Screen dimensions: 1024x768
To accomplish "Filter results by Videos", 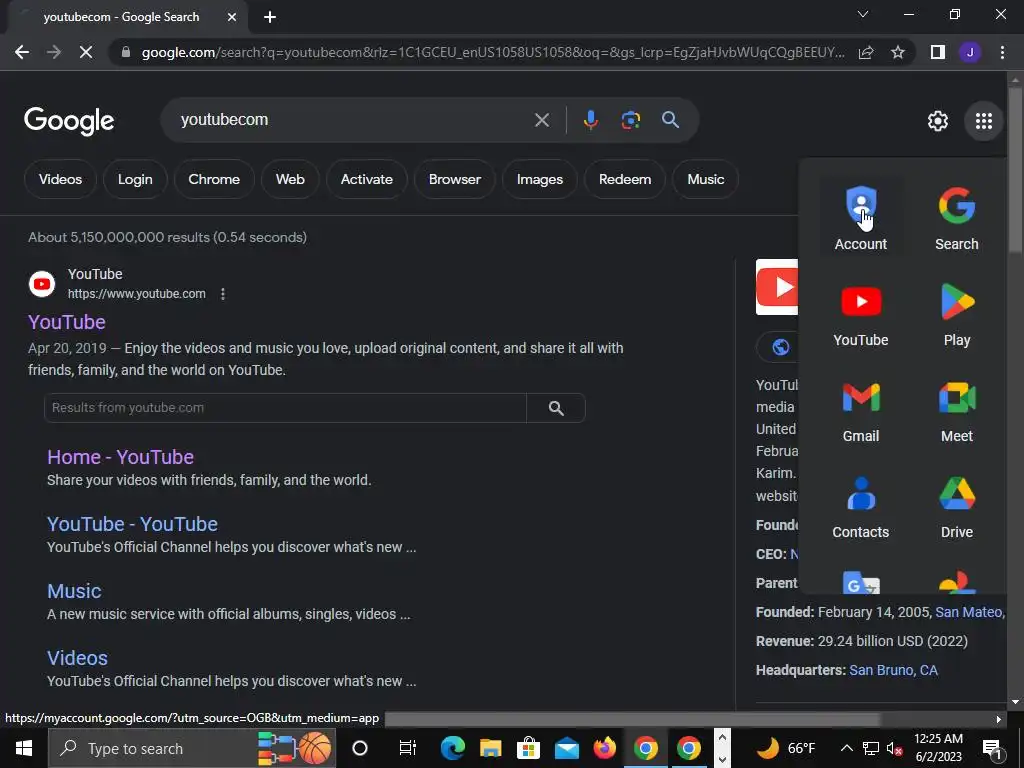I will click(60, 180).
